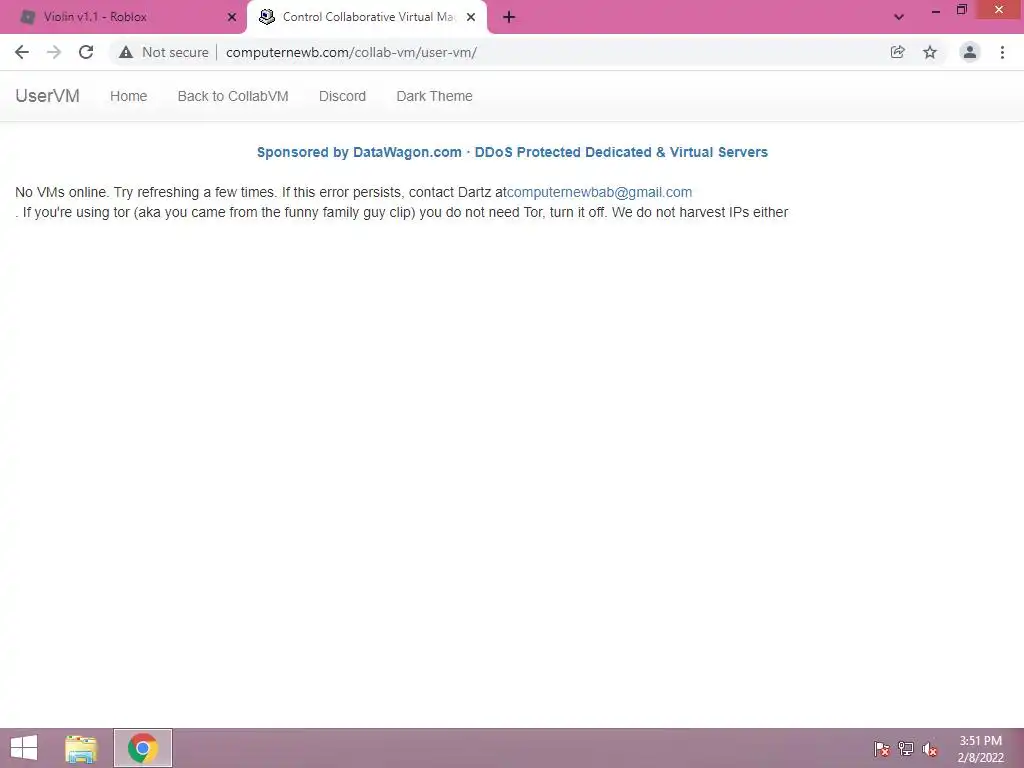The height and width of the screenshot is (768, 1024).
Task: Click the computernewbab@gmail.com email link
Action: (600, 192)
